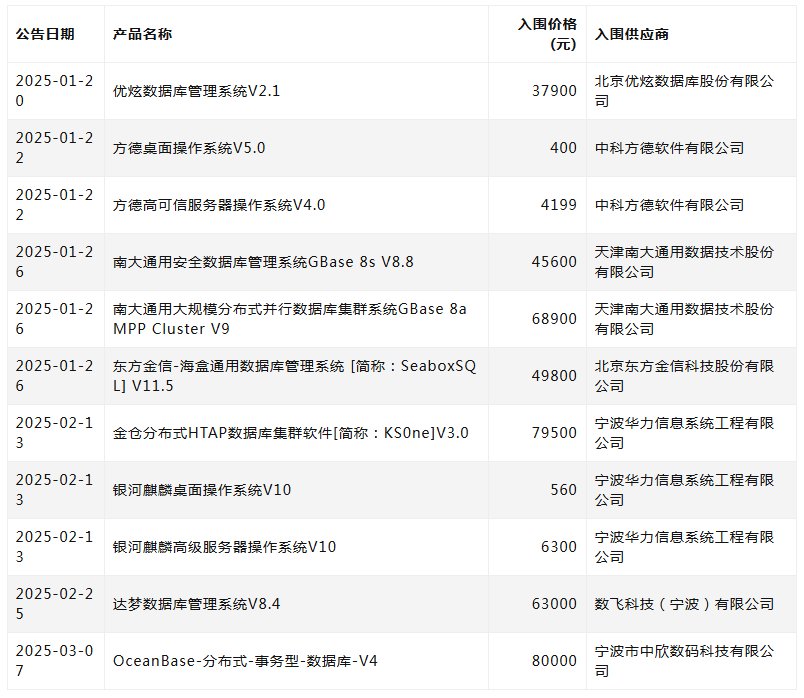Click date 2025-01-22 in 方德高可信 row
Viewport: 804px width, 698px height.
tap(54, 205)
